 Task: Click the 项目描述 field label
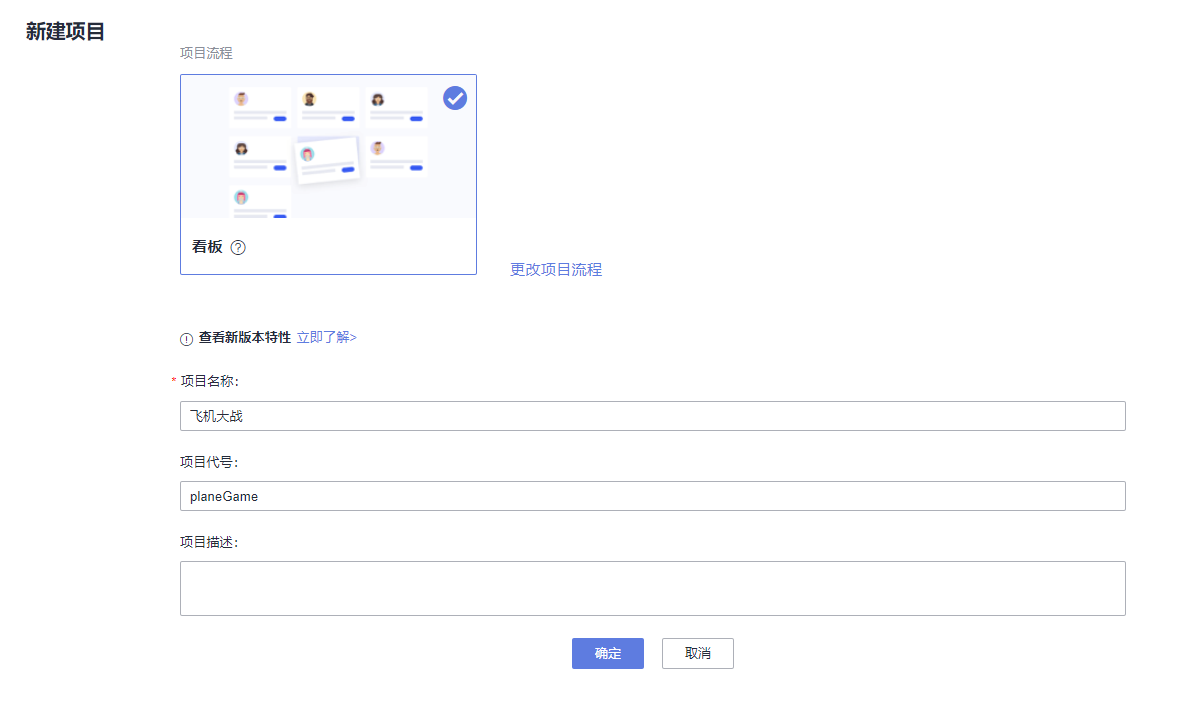coord(209,541)
